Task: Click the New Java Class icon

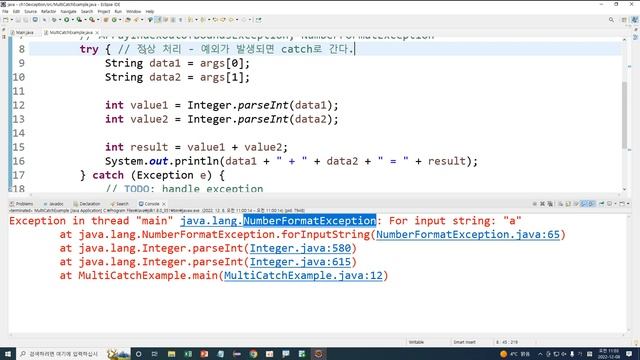Action: (114, 20)
